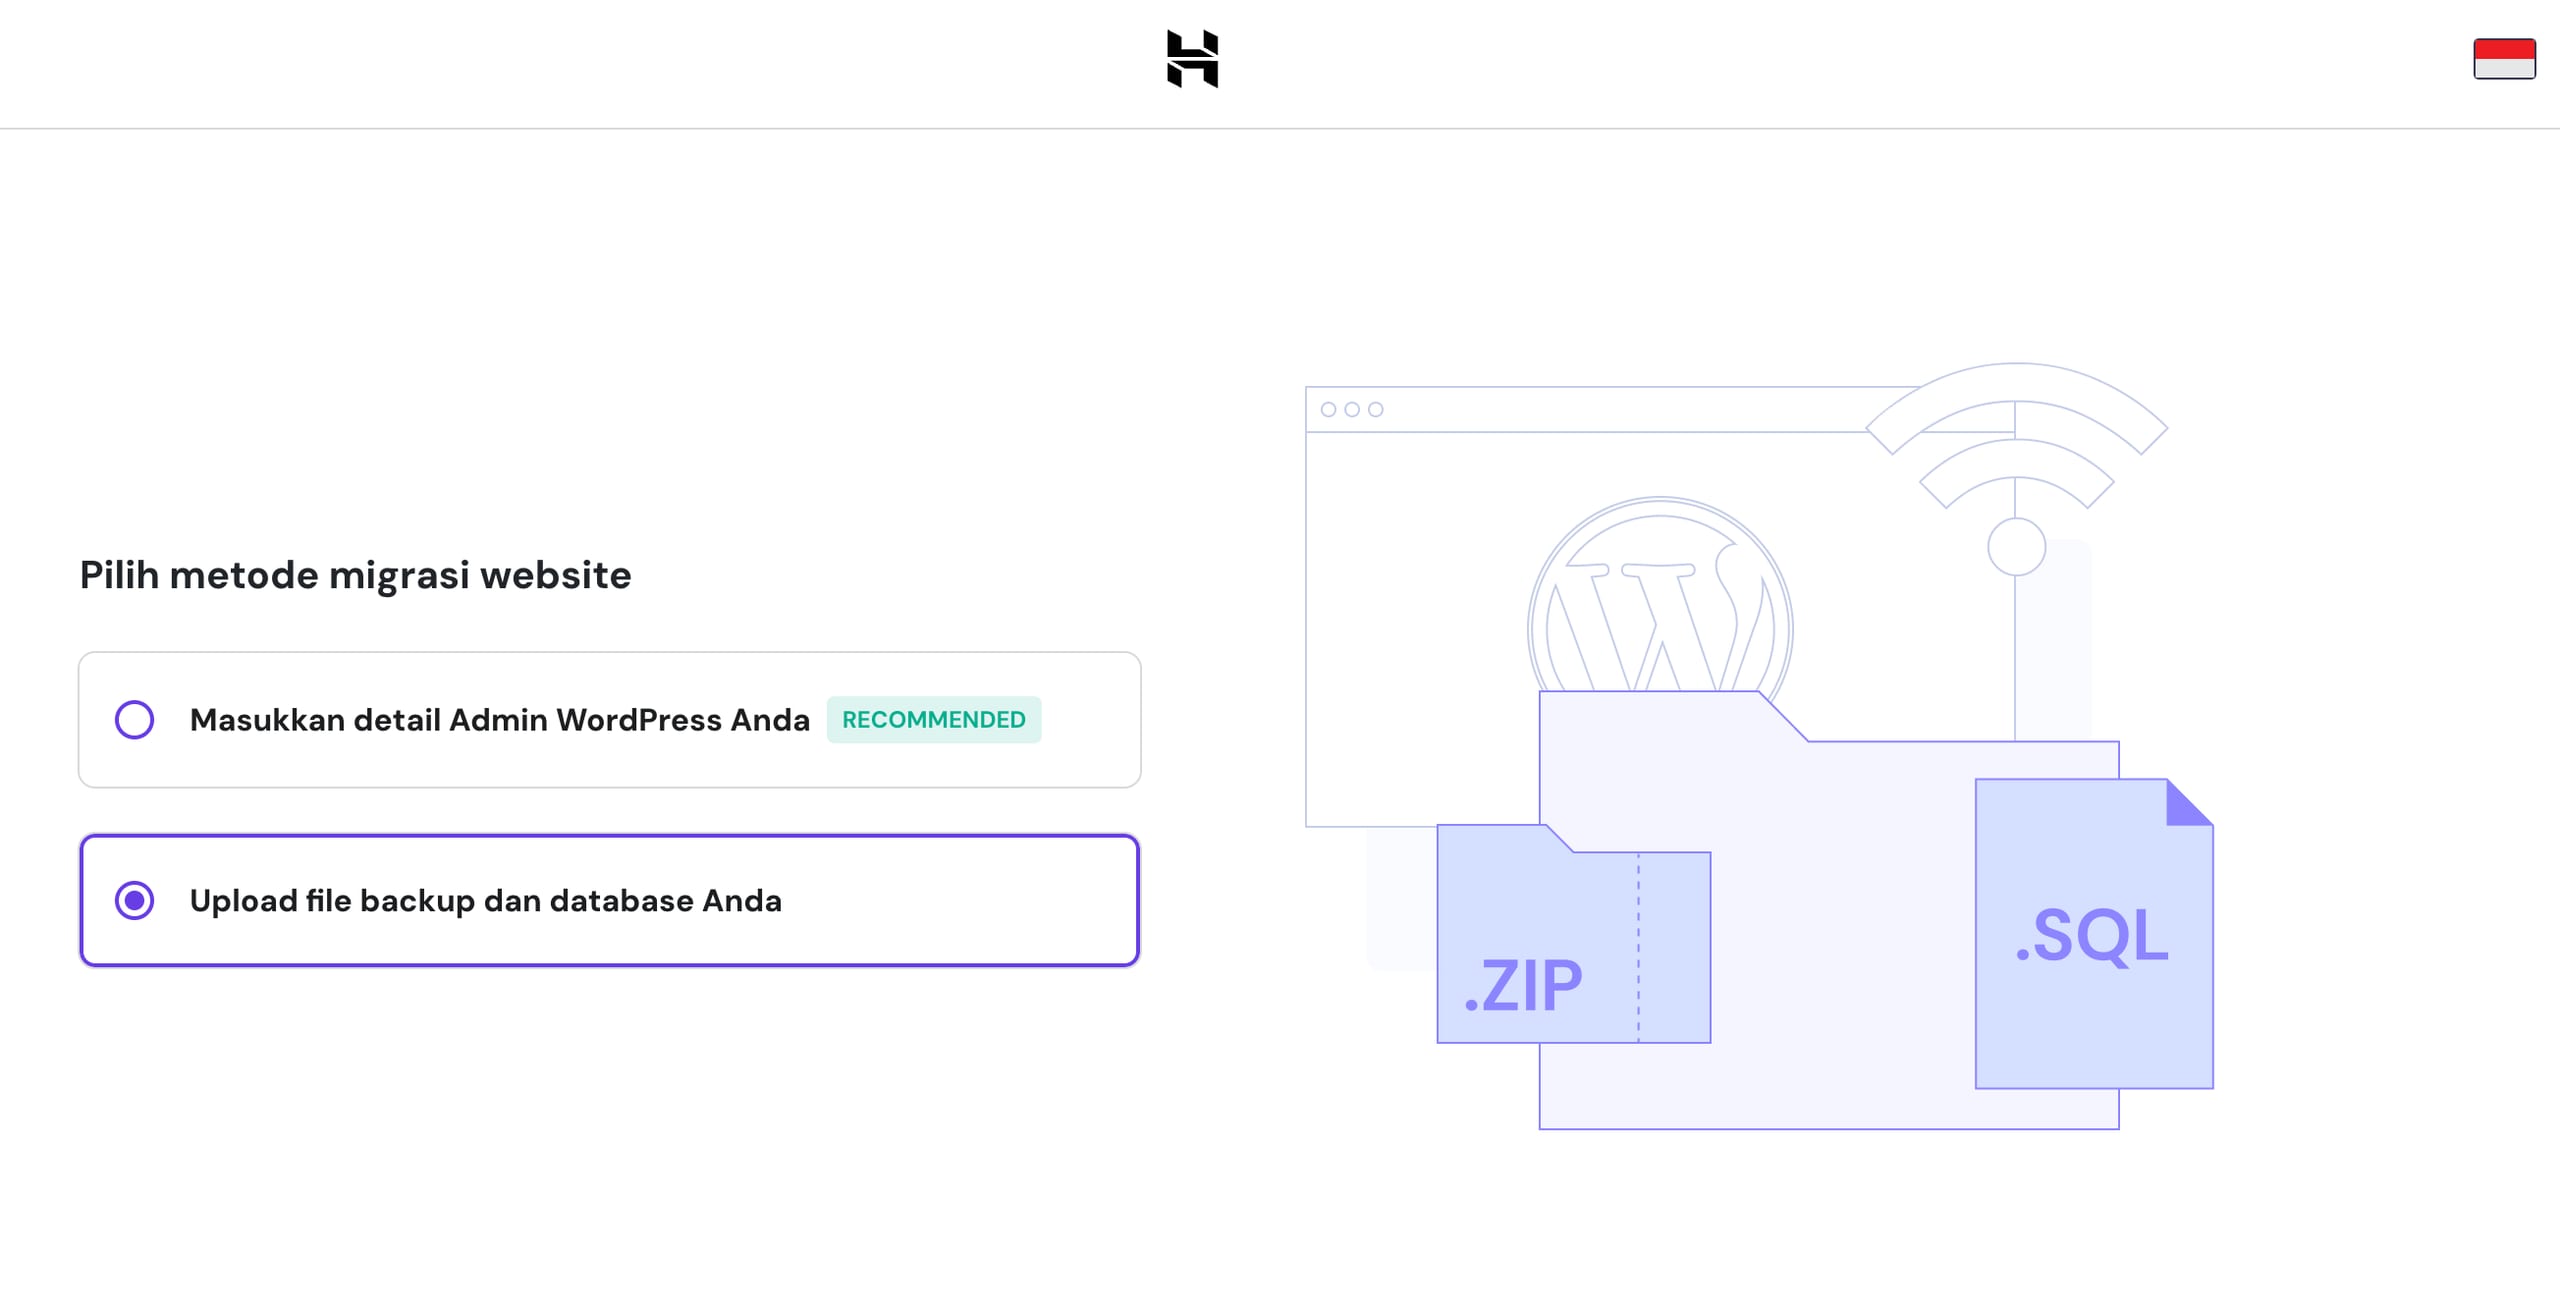Click the "Upload file backup dan database Anda" label
This screenshot has height=1309, width=2560.
pos(486,900)
